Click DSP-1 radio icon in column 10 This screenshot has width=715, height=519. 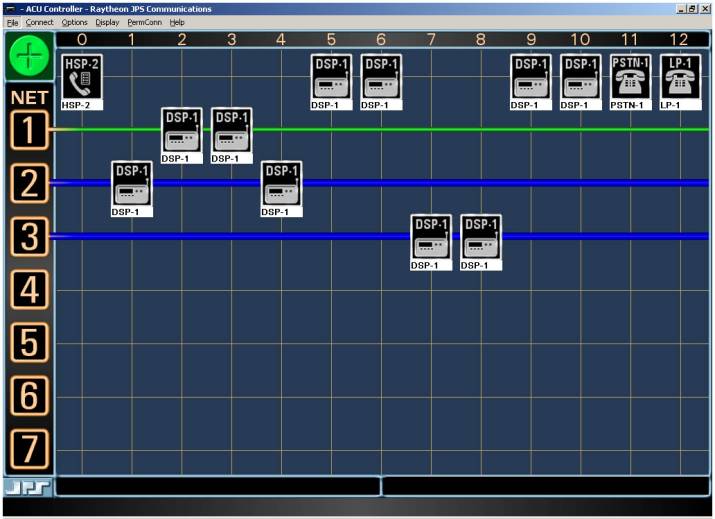click(x=581, y=77)
